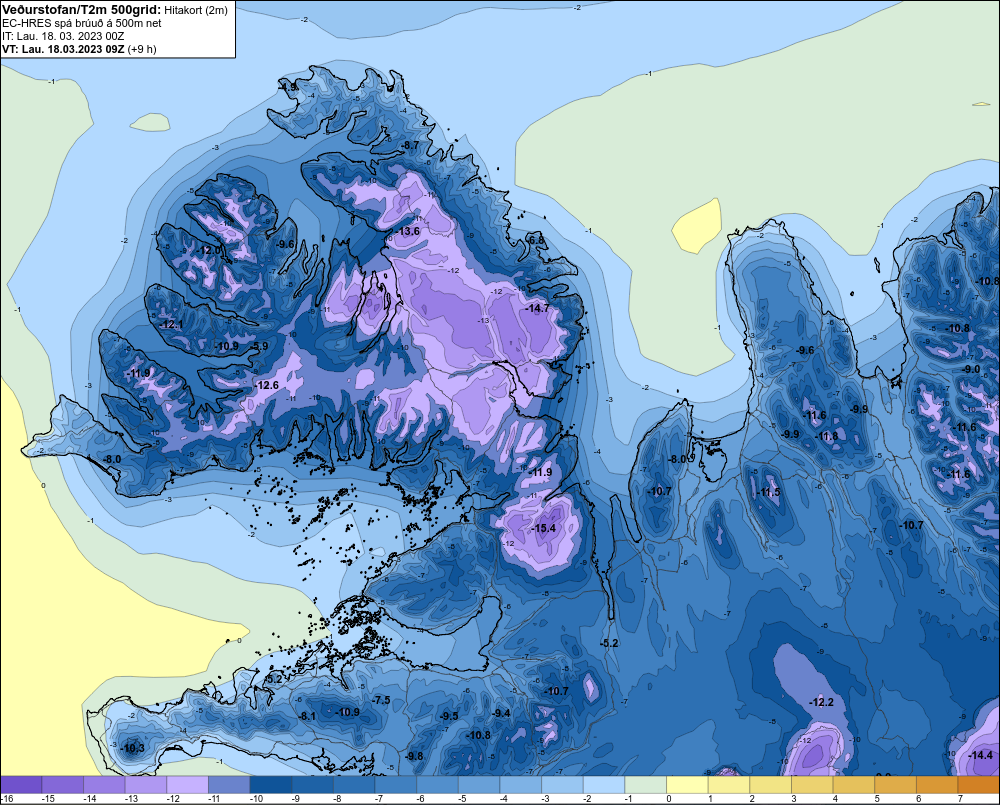The width and height of the screenshot is (1000, 805).
Task: Click the -5.9 temperature value
Action: pyautogui.click(x=259, y=346)
